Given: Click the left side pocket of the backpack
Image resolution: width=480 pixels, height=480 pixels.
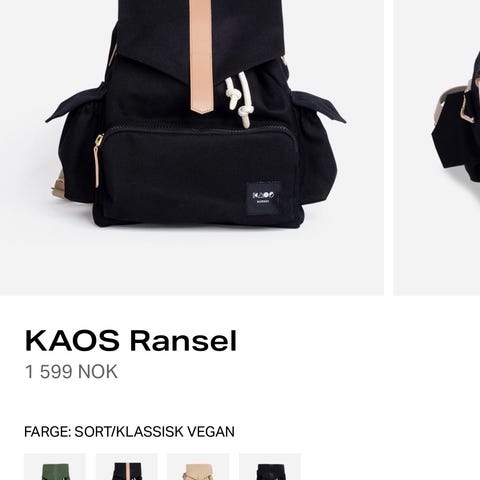Looking at the screenshot, I should (x=76, y=143).
